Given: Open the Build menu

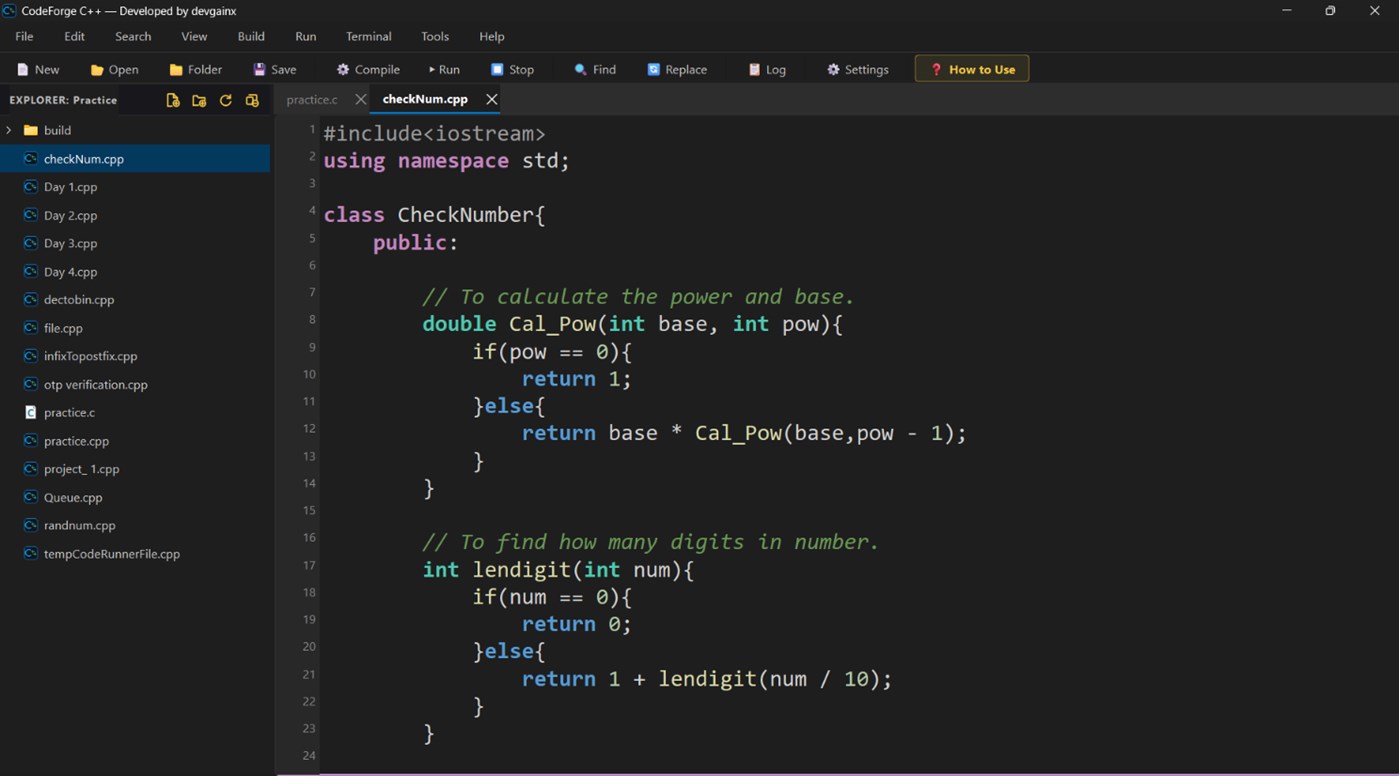Looking at the screenshot, I should tap(251, 36).
